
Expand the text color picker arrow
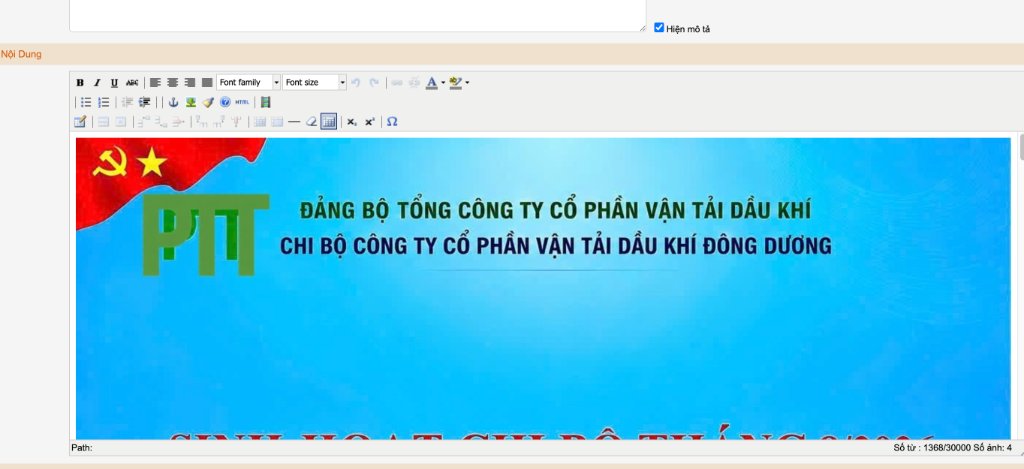click(443, 83)
